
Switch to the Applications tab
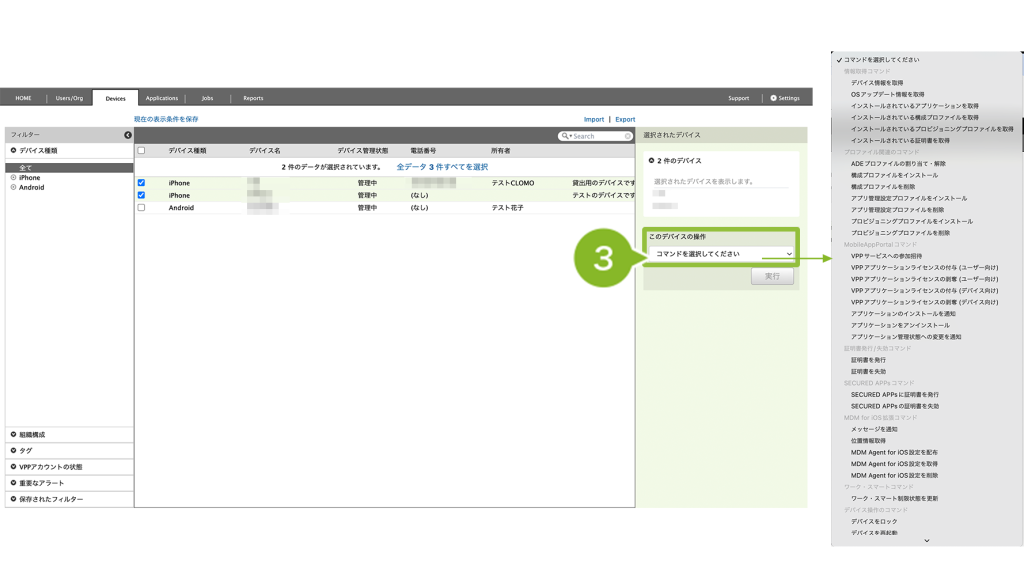(161, 98)
